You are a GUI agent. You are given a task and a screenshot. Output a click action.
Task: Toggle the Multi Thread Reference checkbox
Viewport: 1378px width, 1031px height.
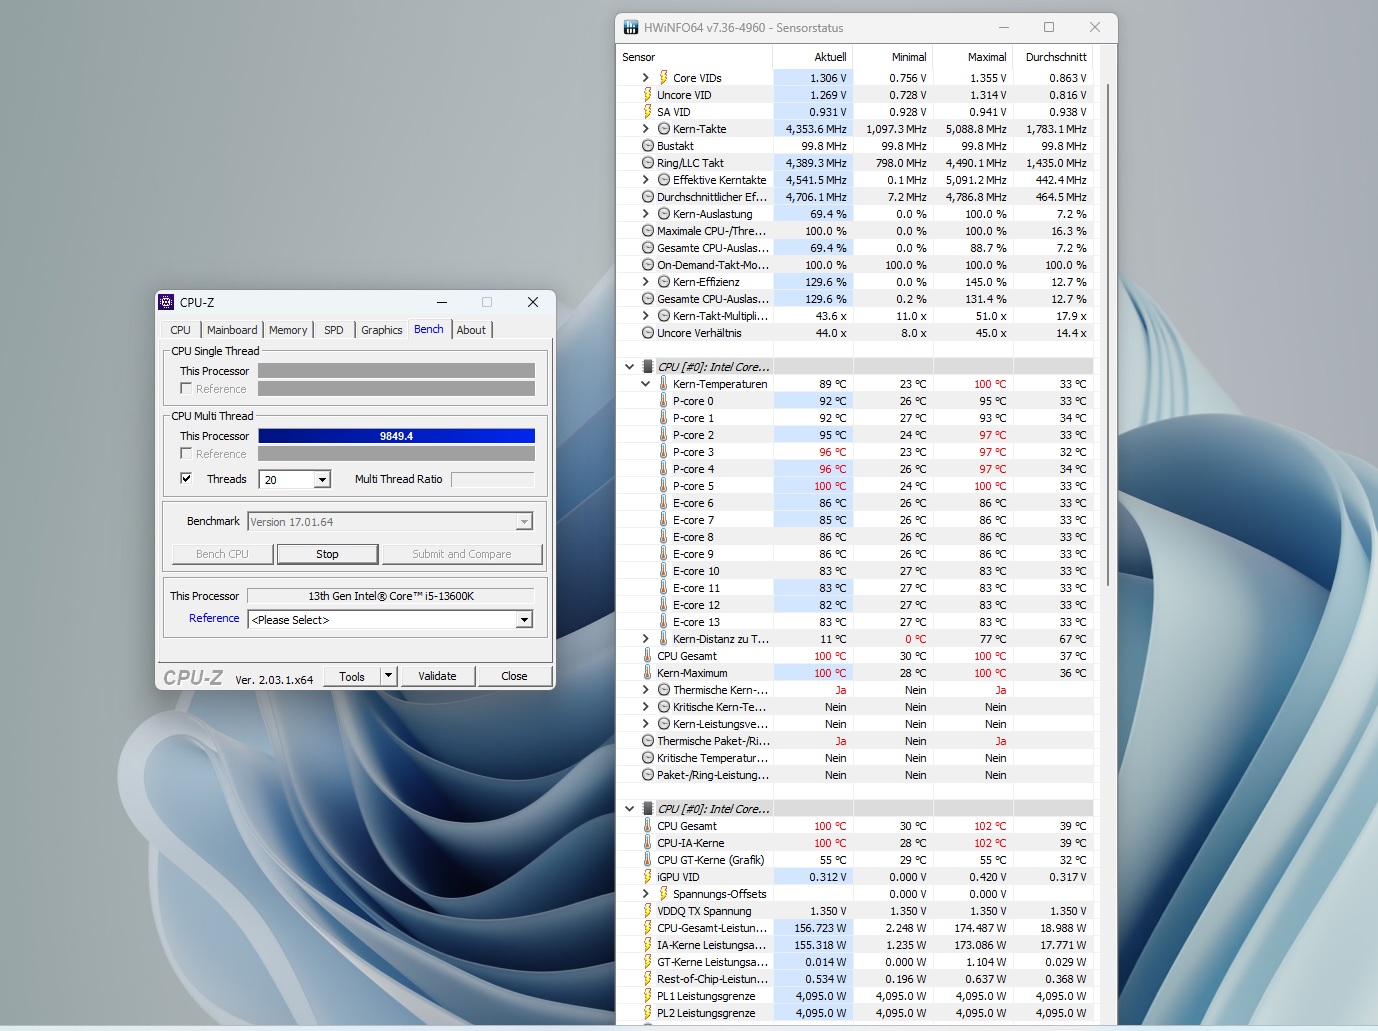(185, 453)
